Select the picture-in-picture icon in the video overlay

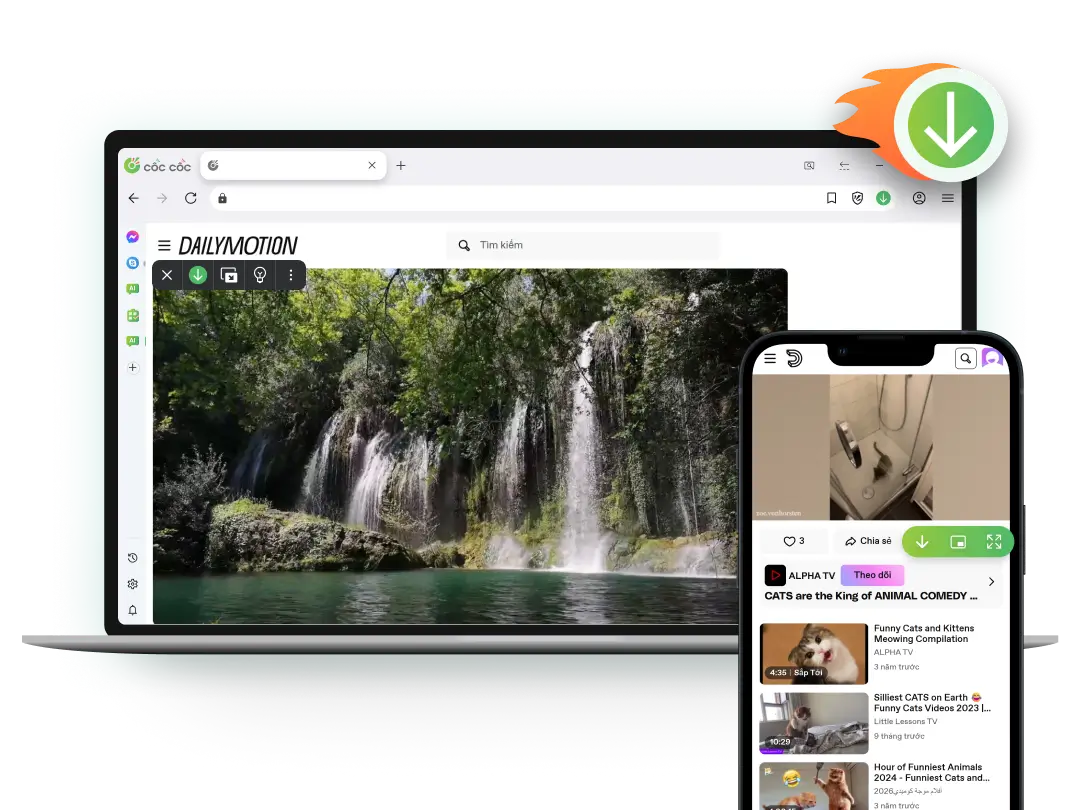(229, 275)
